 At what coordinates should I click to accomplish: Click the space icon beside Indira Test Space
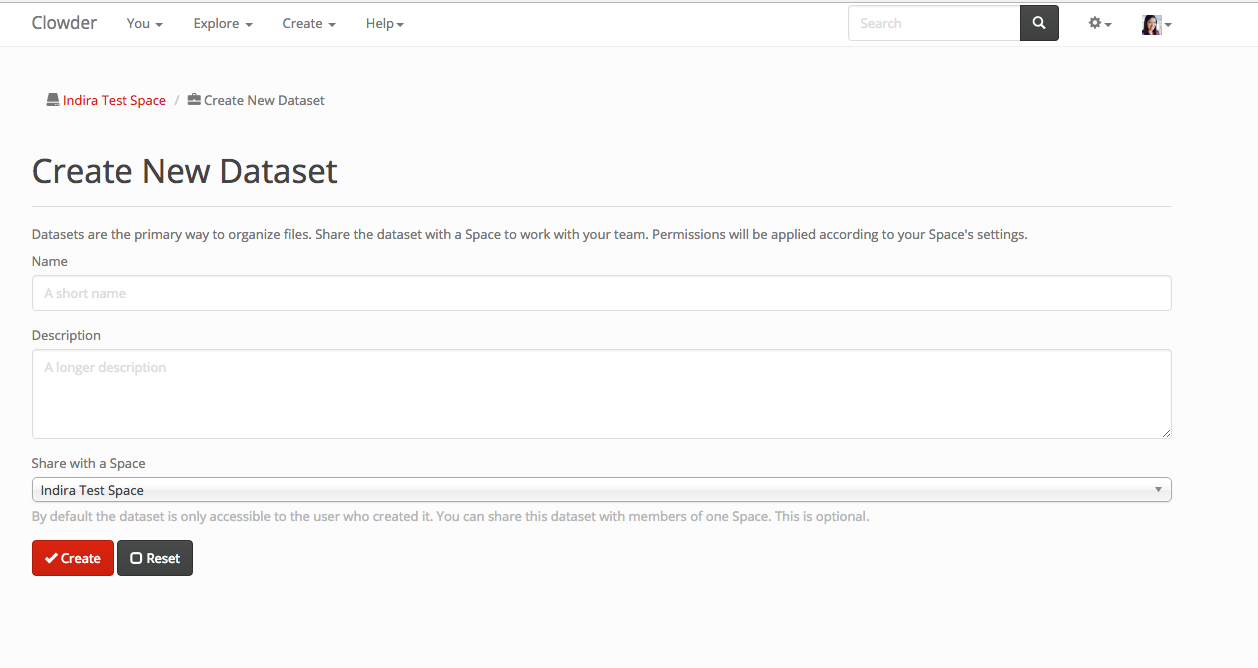coord(53,100)
